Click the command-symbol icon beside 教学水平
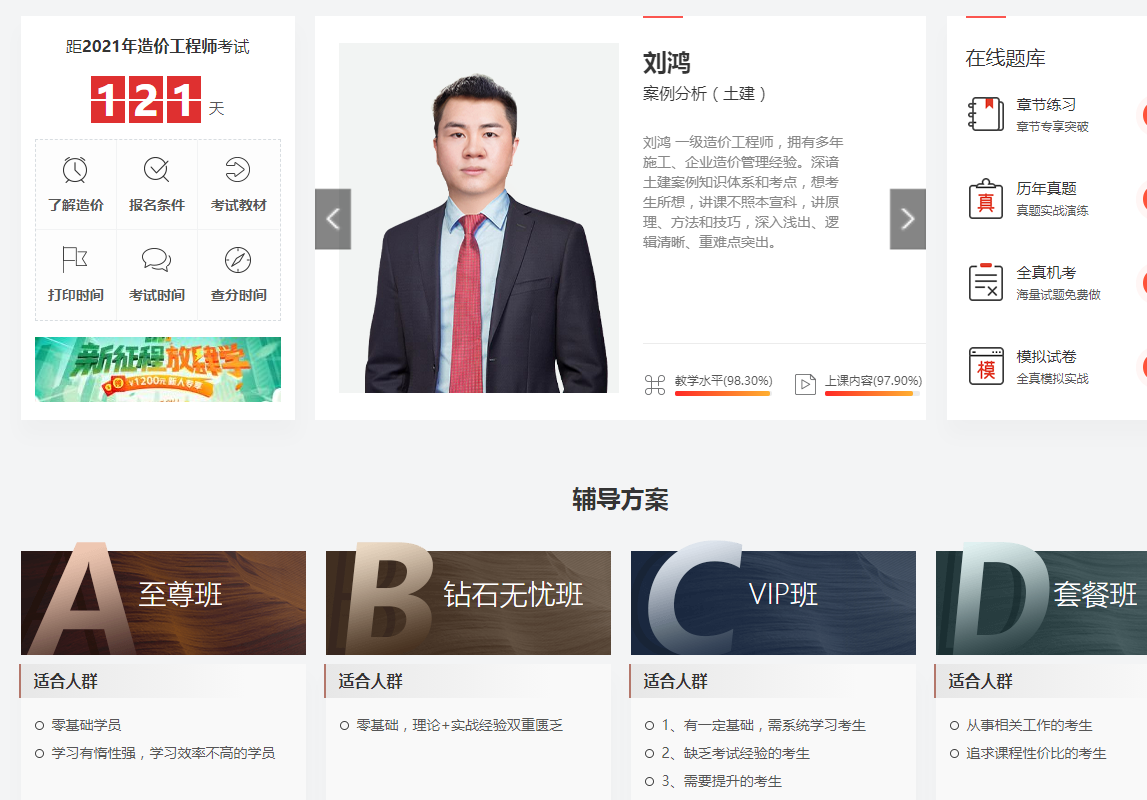 (x=655, y=385)
